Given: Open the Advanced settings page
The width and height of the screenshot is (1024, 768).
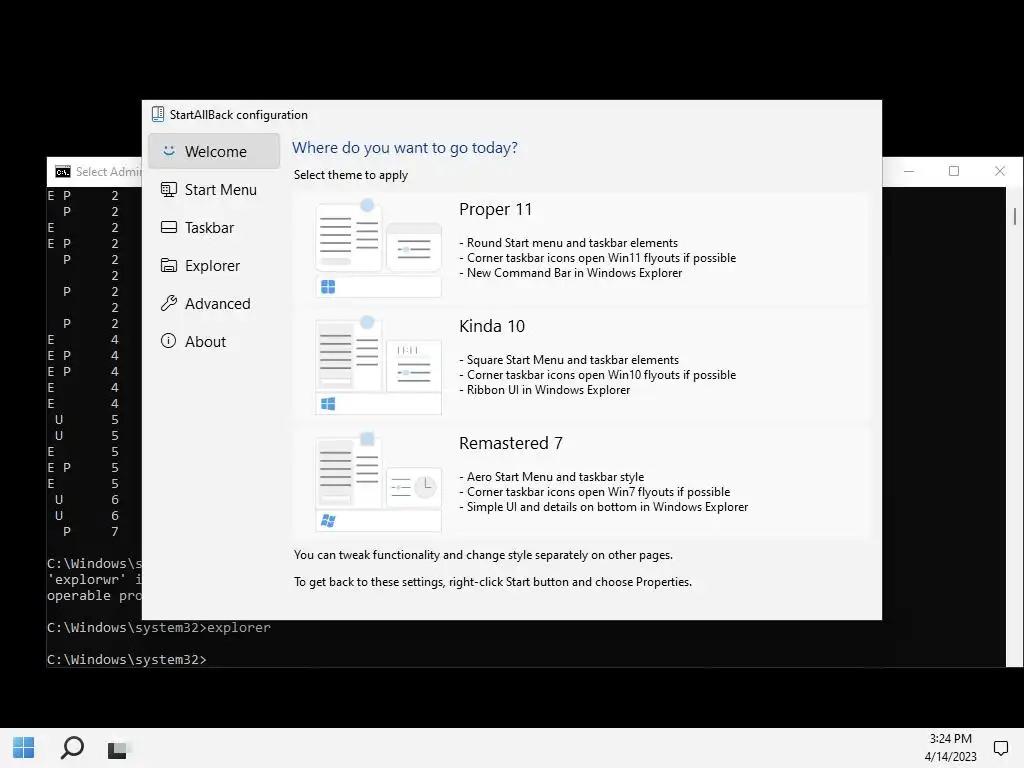Looking at the screenshot, I should coord(214,304).
